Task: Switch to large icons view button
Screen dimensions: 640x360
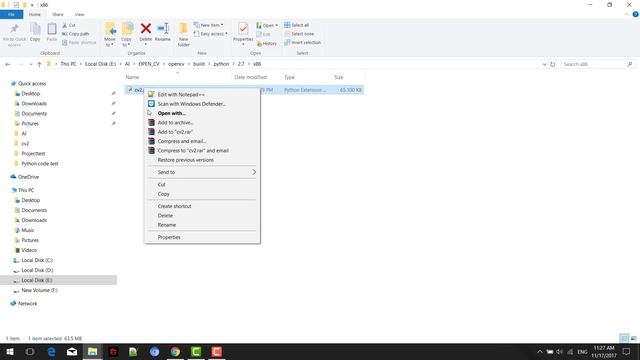Action: pyautogui.click(x=633, y=338)
